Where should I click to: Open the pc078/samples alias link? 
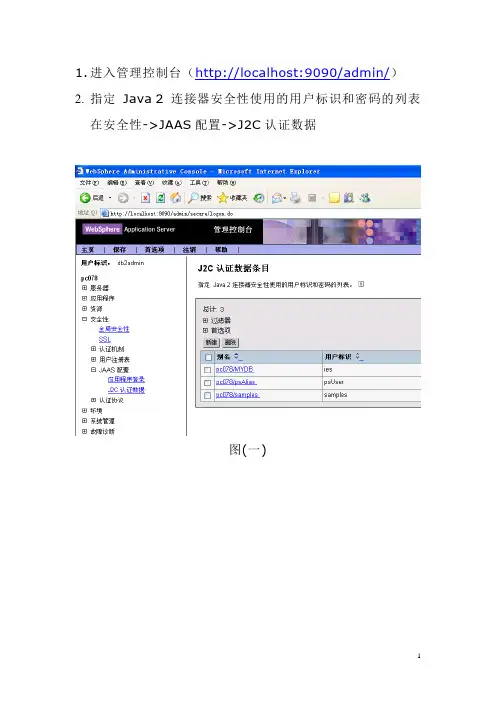(237, 394)
